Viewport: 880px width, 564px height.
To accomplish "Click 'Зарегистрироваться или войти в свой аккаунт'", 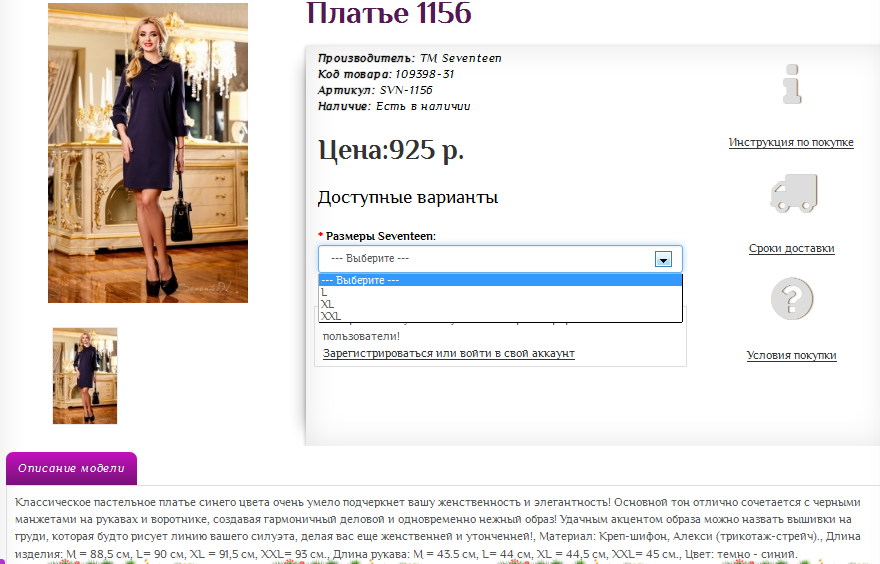I will (x=448, y=354).
